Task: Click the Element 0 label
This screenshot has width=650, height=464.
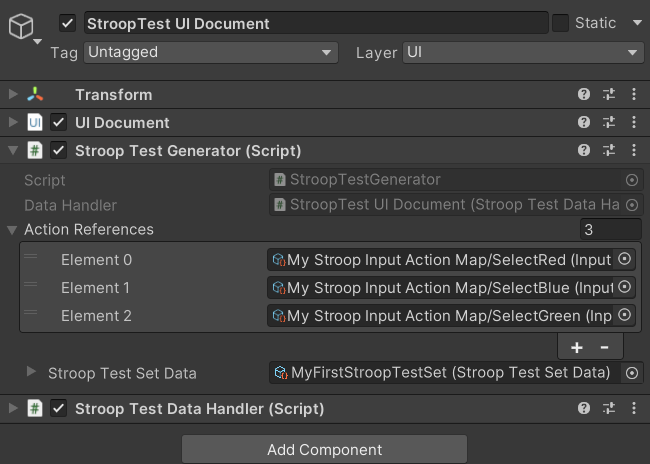Action: tap(96, 260)
